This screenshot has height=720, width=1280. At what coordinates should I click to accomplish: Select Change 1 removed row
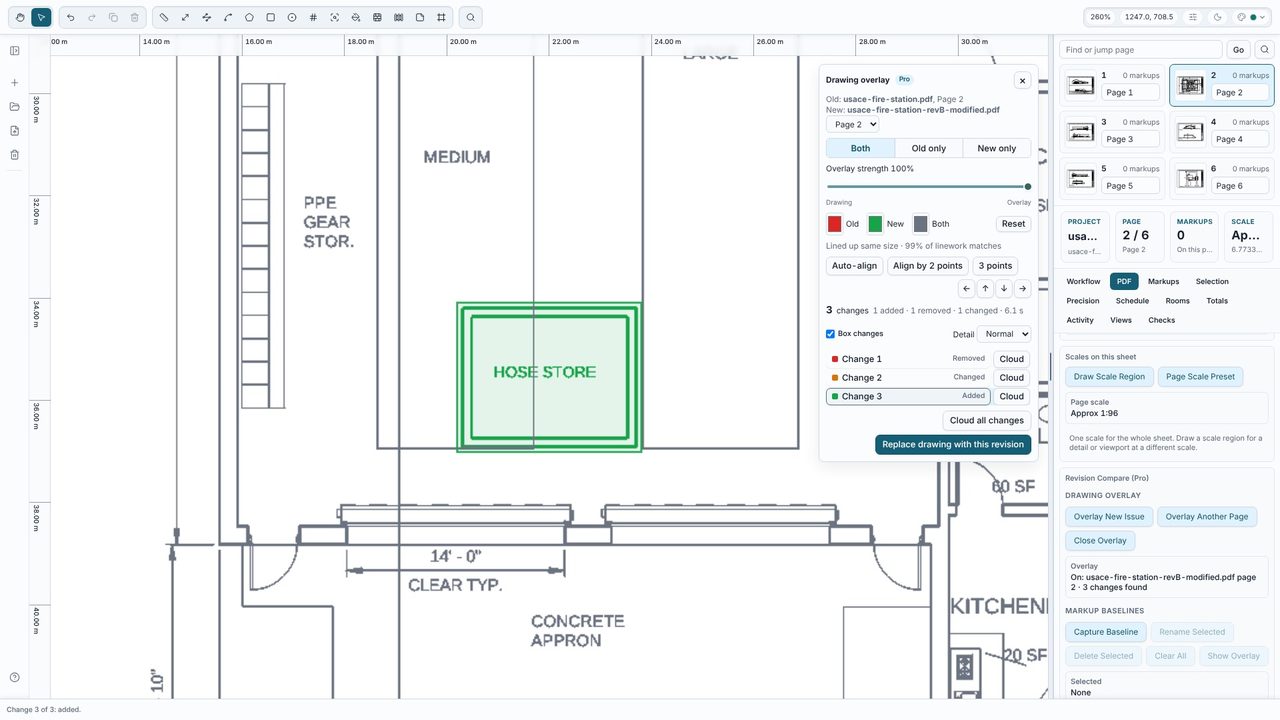(x=908, y=359)
